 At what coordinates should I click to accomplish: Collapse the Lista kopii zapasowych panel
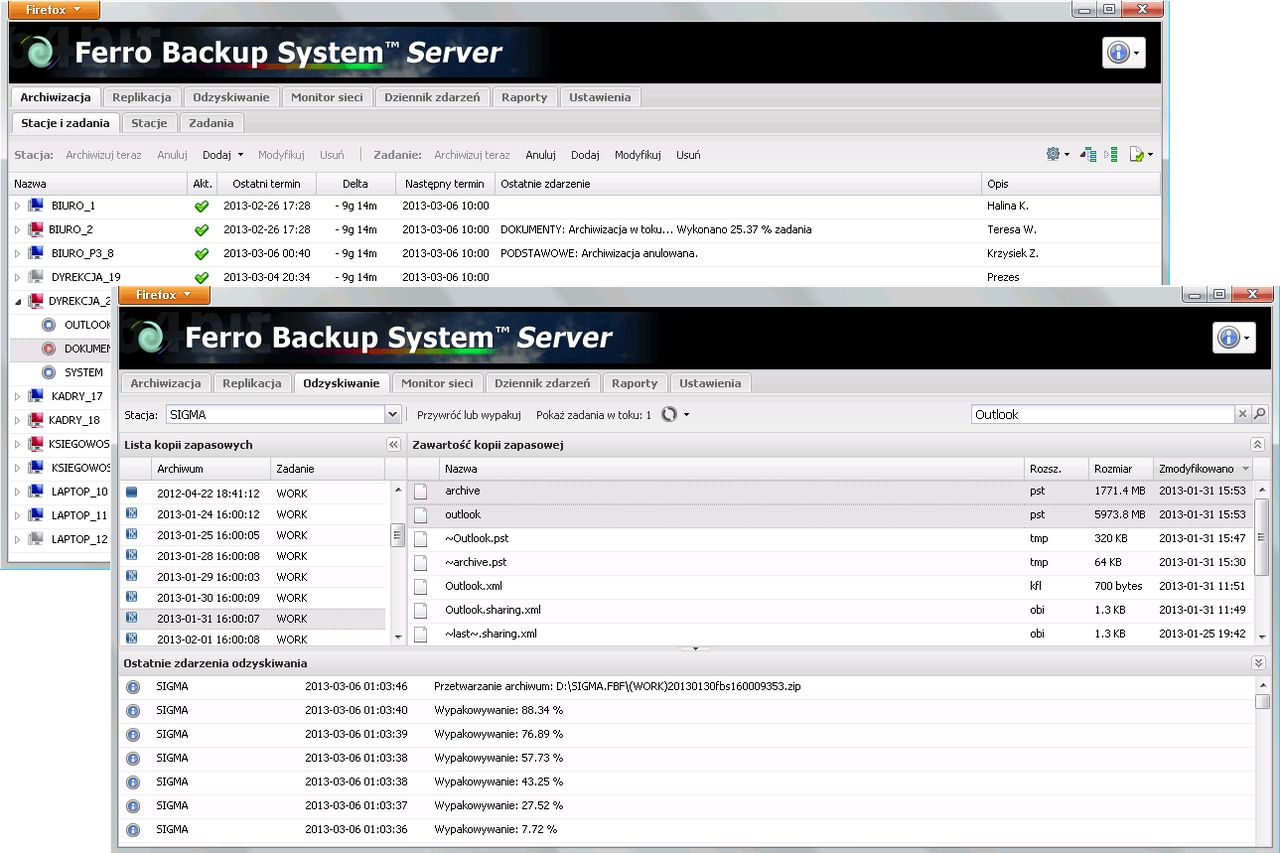[393, 445]
